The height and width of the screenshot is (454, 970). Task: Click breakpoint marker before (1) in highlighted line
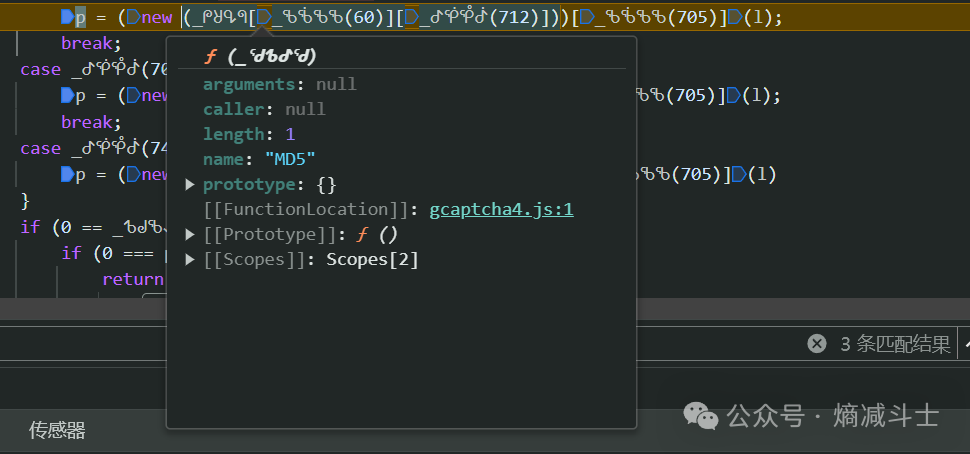point(732,17)
